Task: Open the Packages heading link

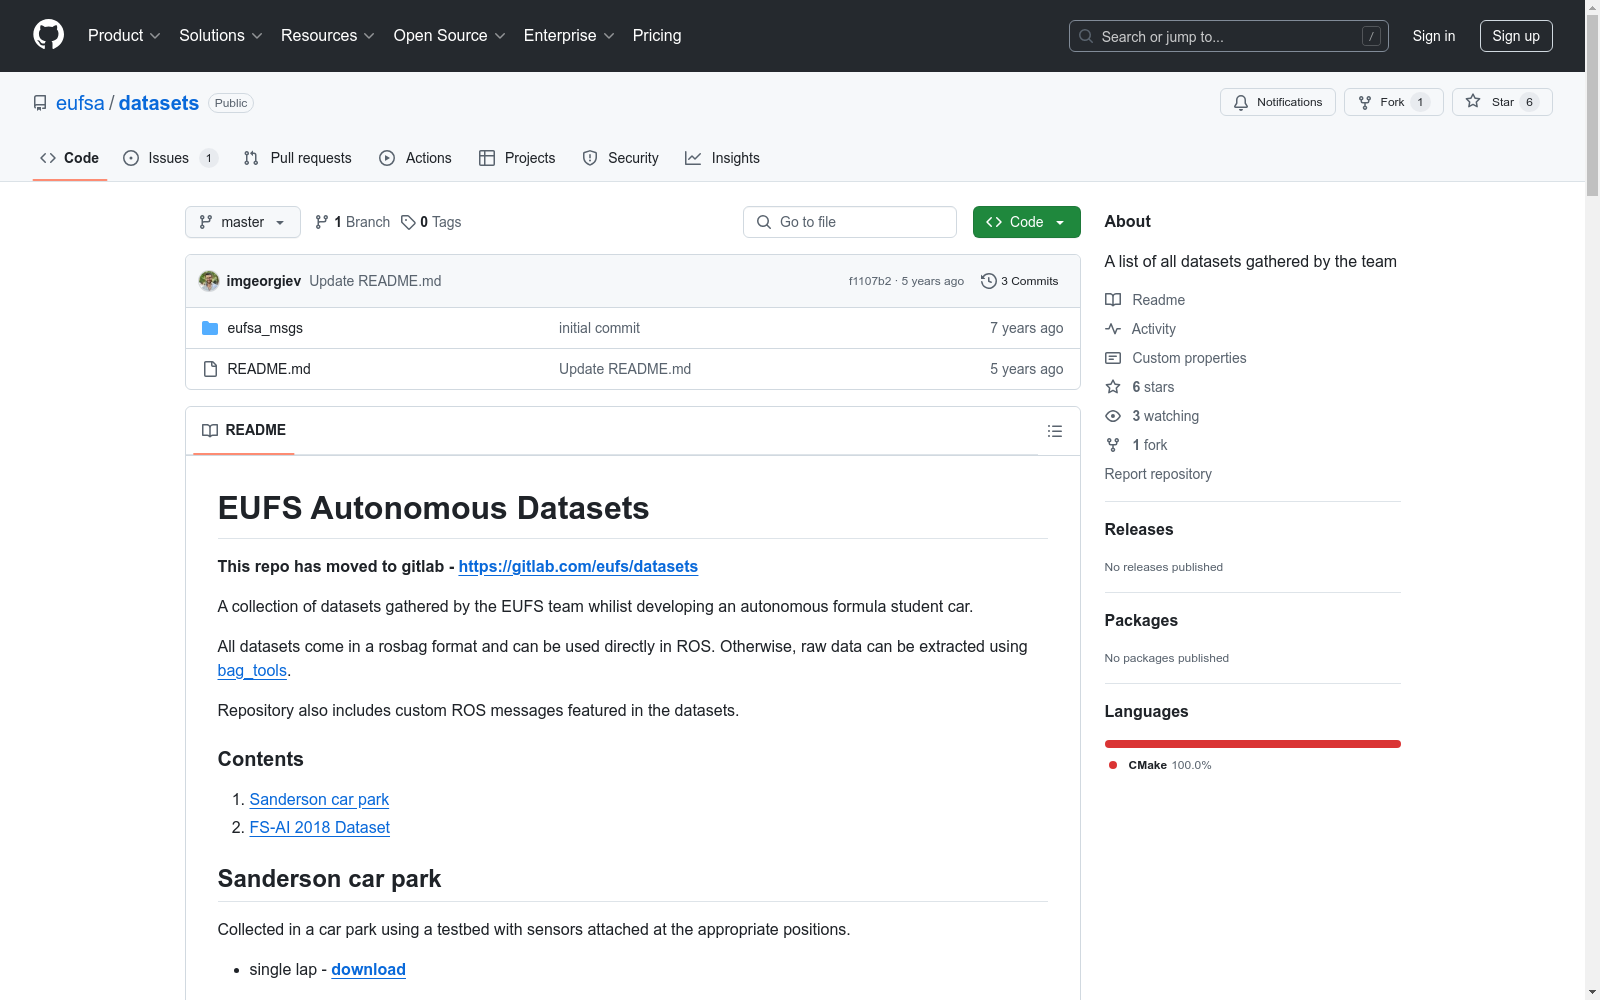Action: pos(1141,621)
